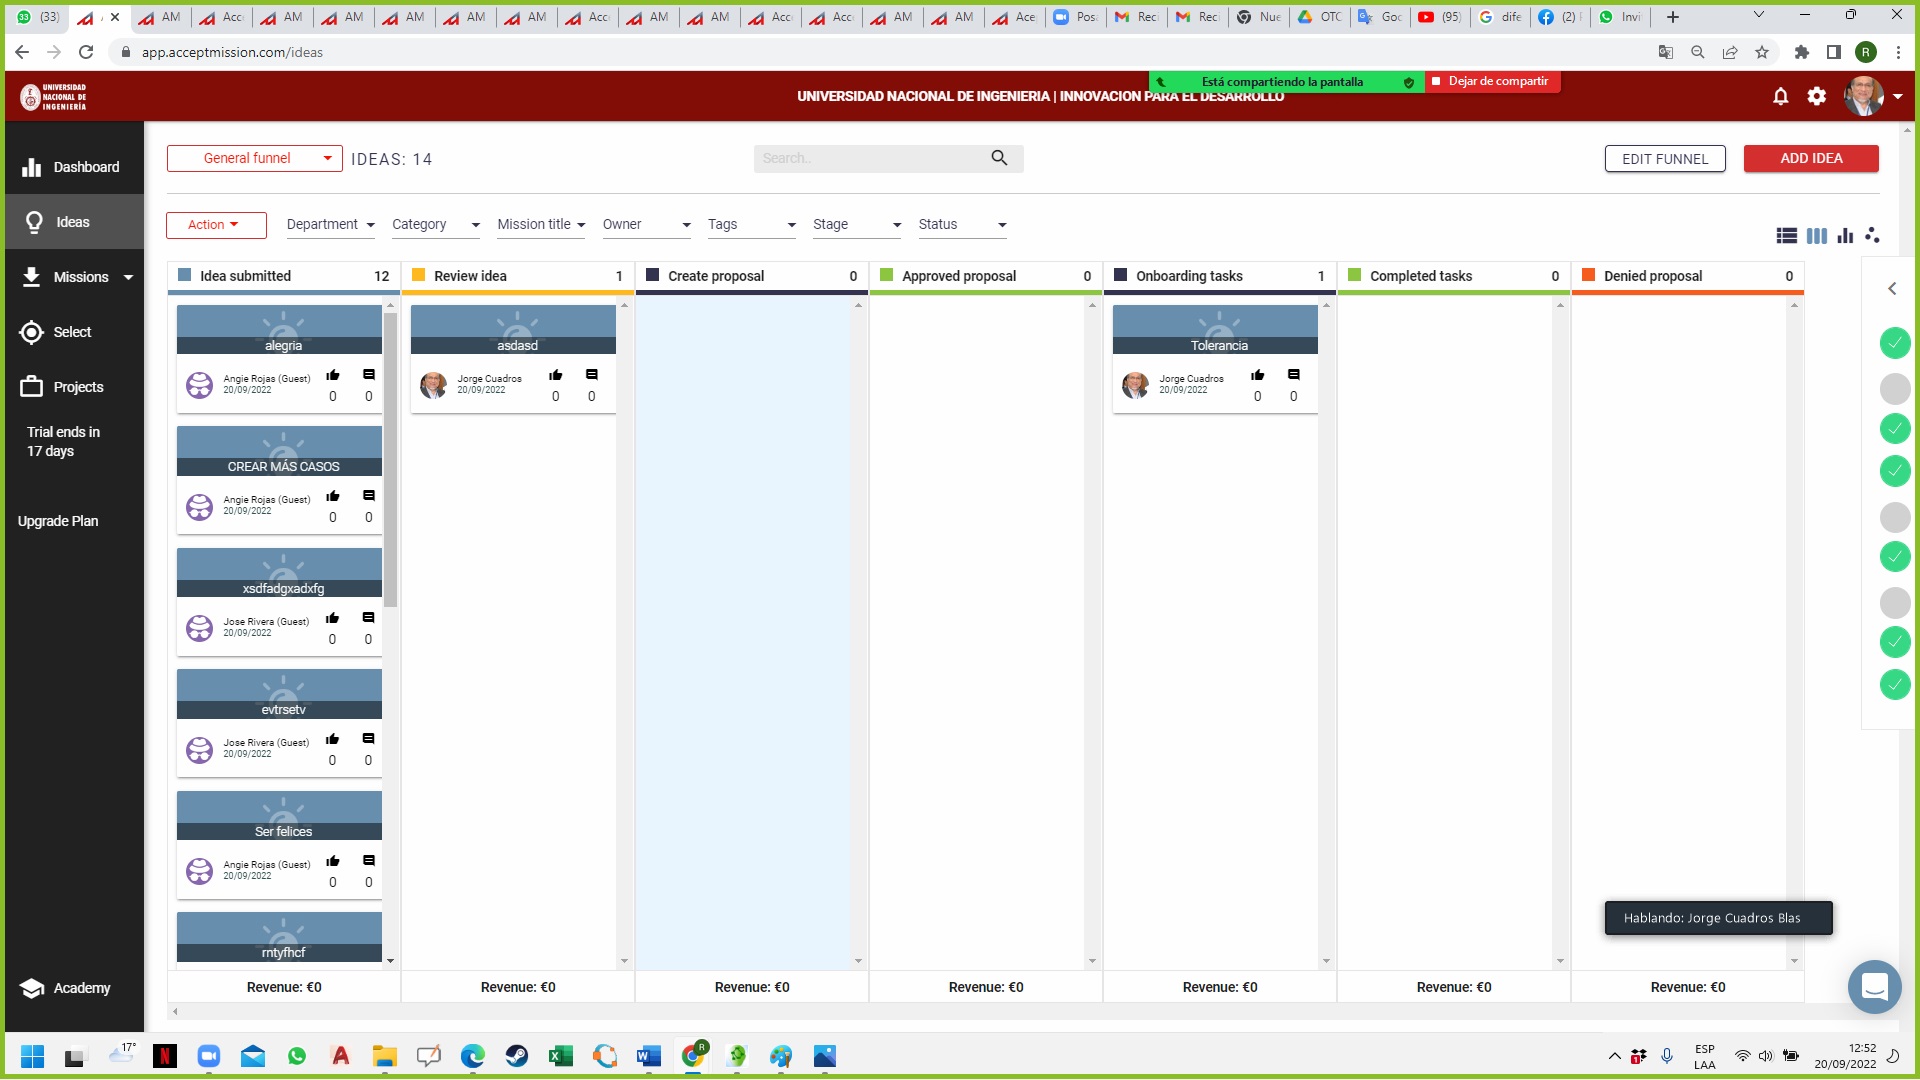Select the bar chart view icon
This screenshot has height=1080, width=1920.
(1845, 236)
